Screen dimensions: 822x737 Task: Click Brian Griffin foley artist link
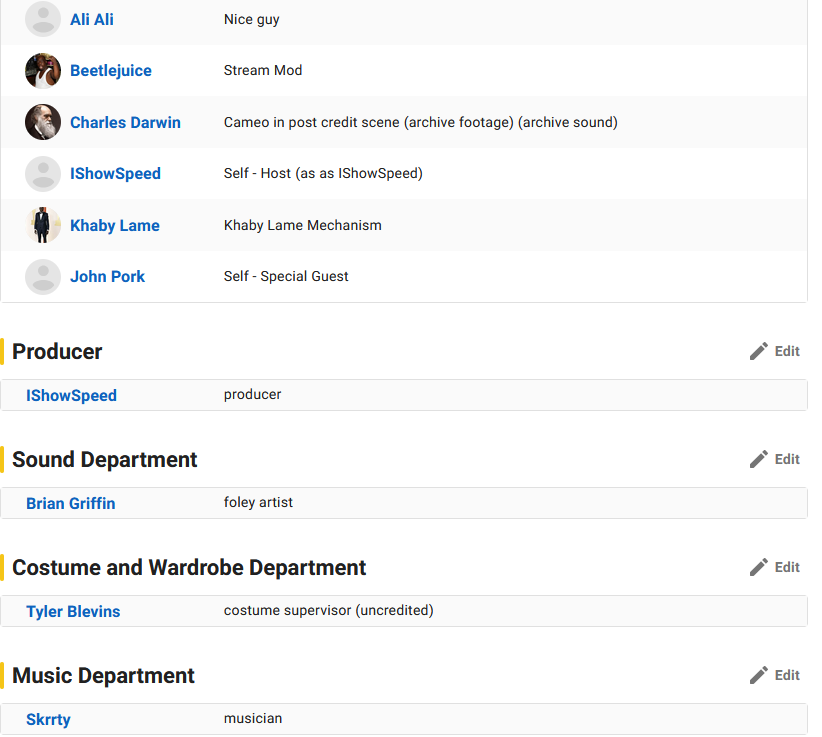(x=70, y=504)
